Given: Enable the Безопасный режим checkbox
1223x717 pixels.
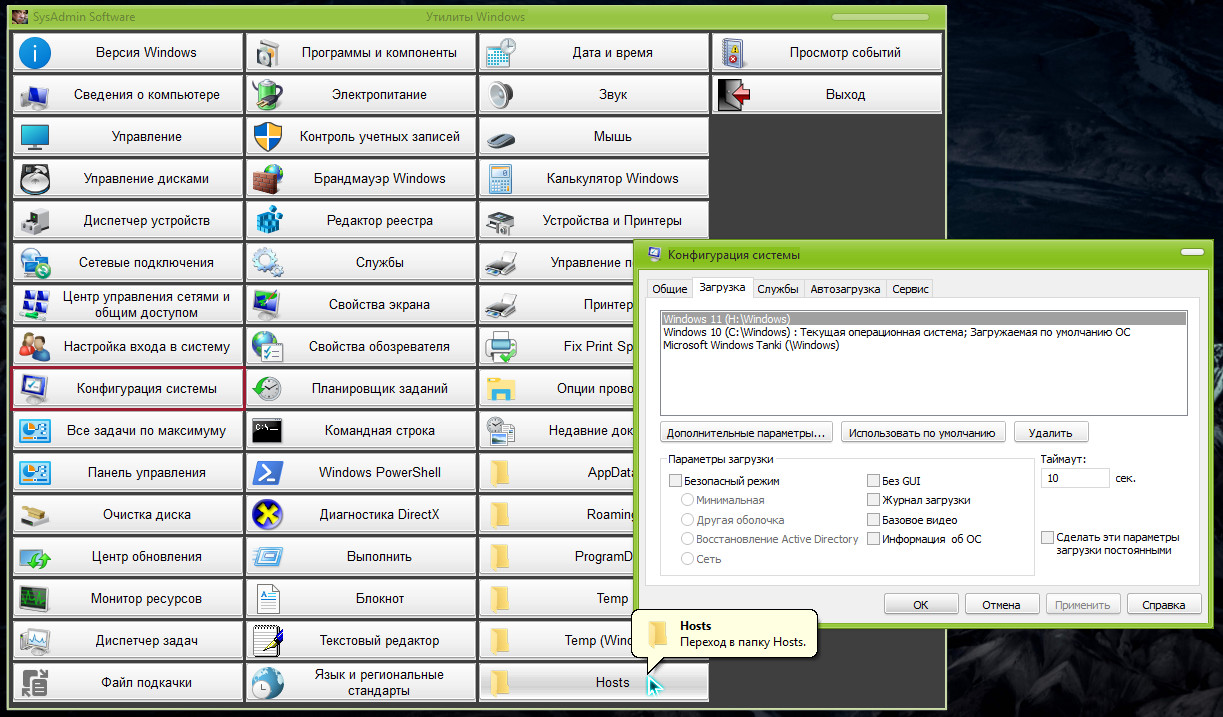Looking at the screenshot, I should click(x=675, y=481).
